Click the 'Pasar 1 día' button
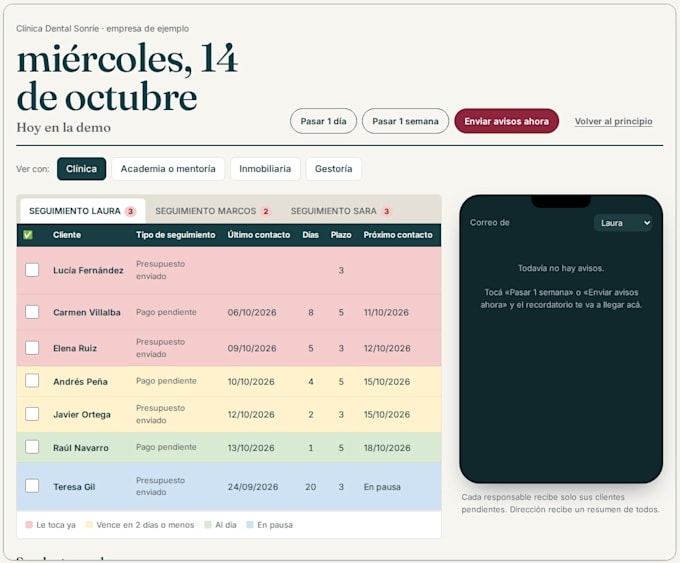The image size is (680, 563). point(324,121)
